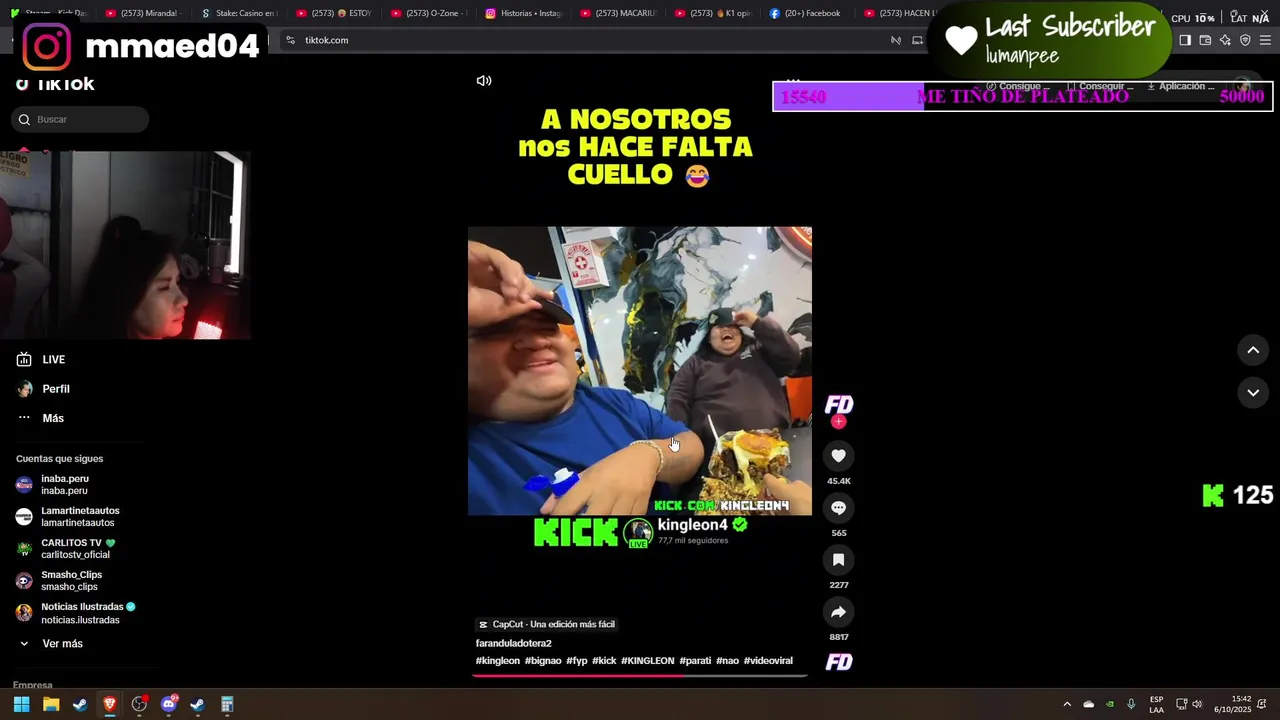The height and width of the screenshot is (720, 1280).
Task: Go to the next video with the down chevron
Action: pyautogui.click(x=1253, y=393)
